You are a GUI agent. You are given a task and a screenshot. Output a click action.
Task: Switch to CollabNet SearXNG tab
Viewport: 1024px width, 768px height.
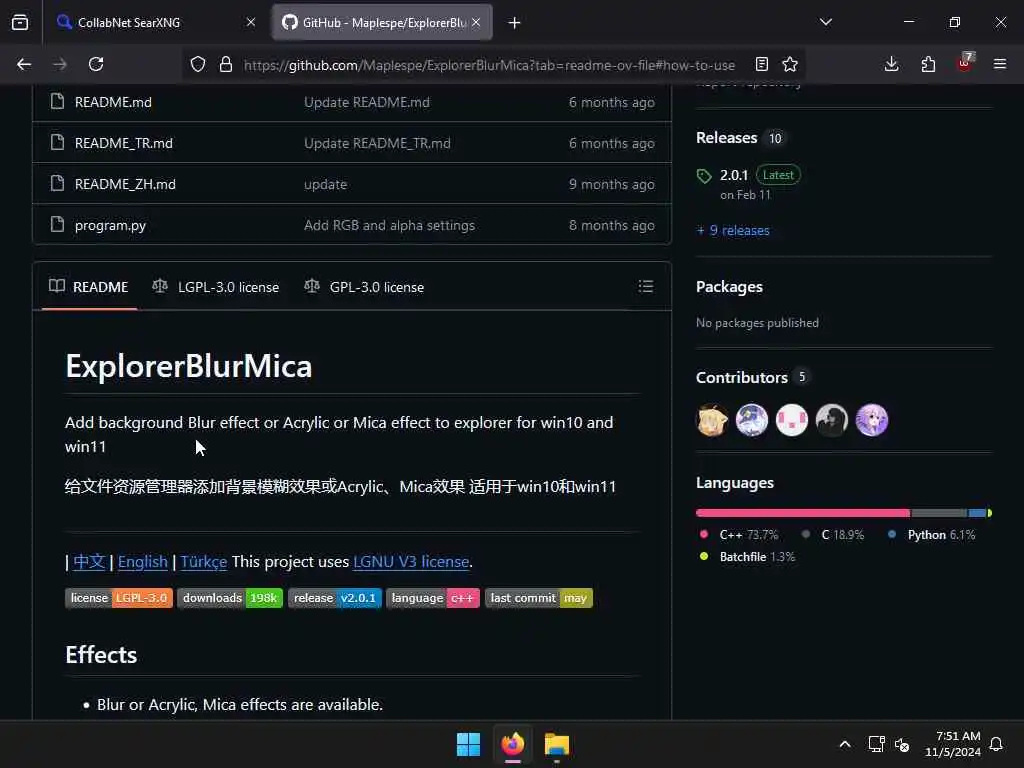tap(155, 22)
